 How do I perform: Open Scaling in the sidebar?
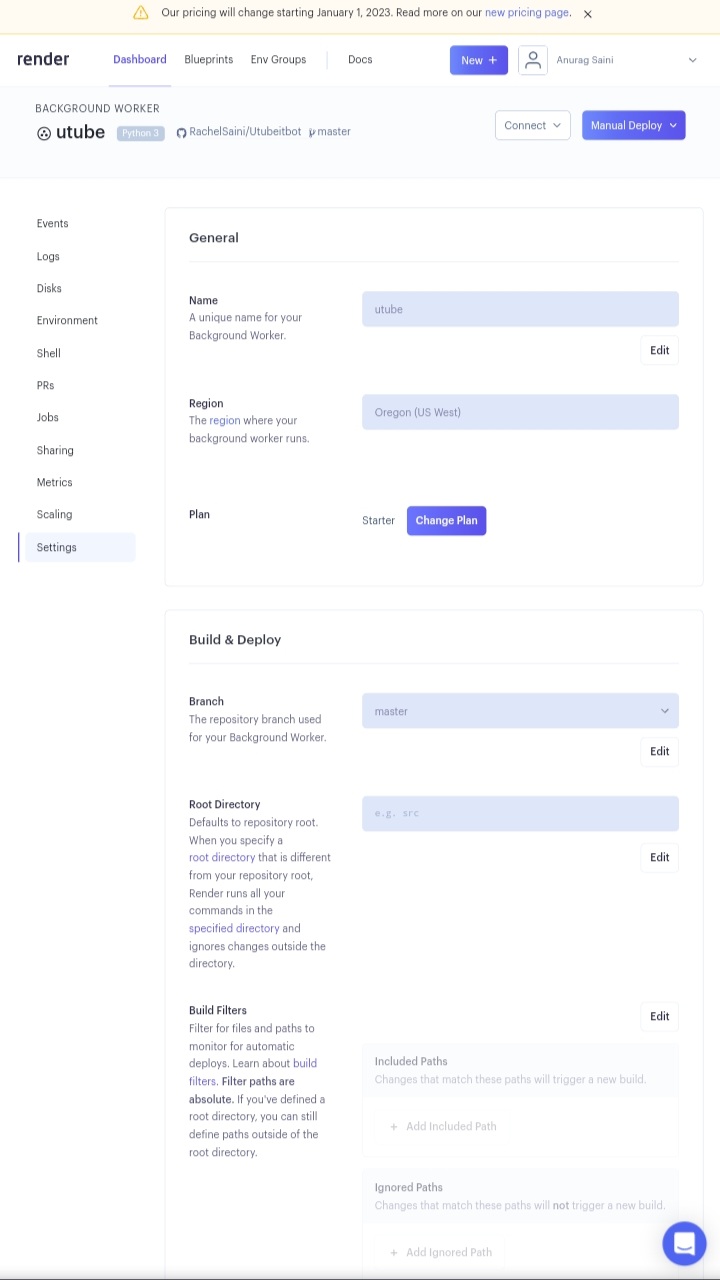[55, 515]
